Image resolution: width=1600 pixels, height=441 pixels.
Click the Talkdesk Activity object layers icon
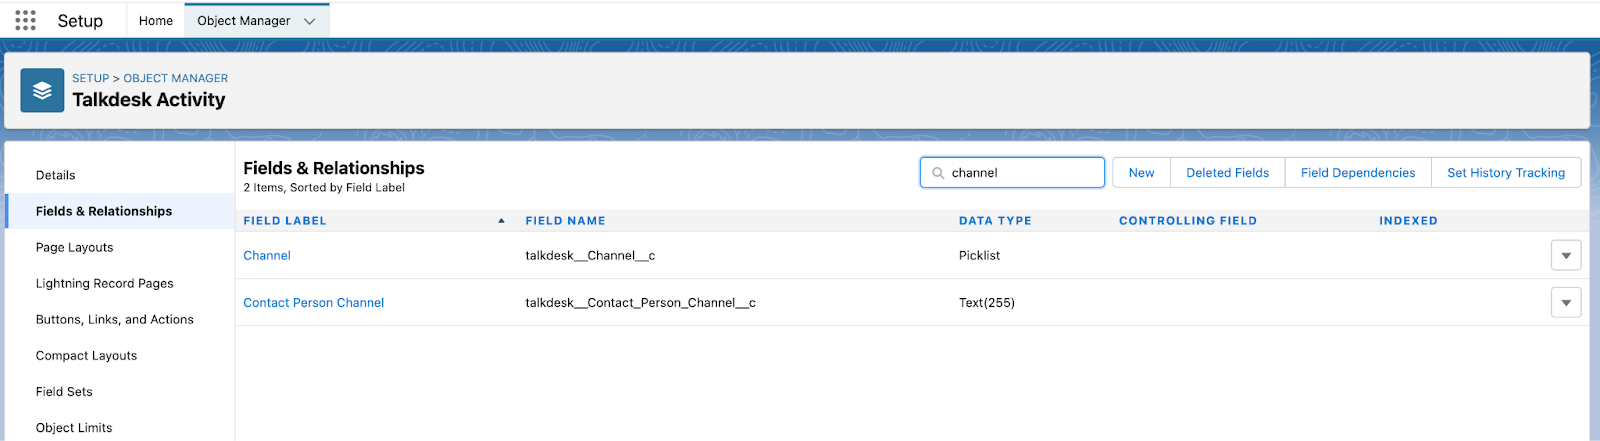point(42,91)
